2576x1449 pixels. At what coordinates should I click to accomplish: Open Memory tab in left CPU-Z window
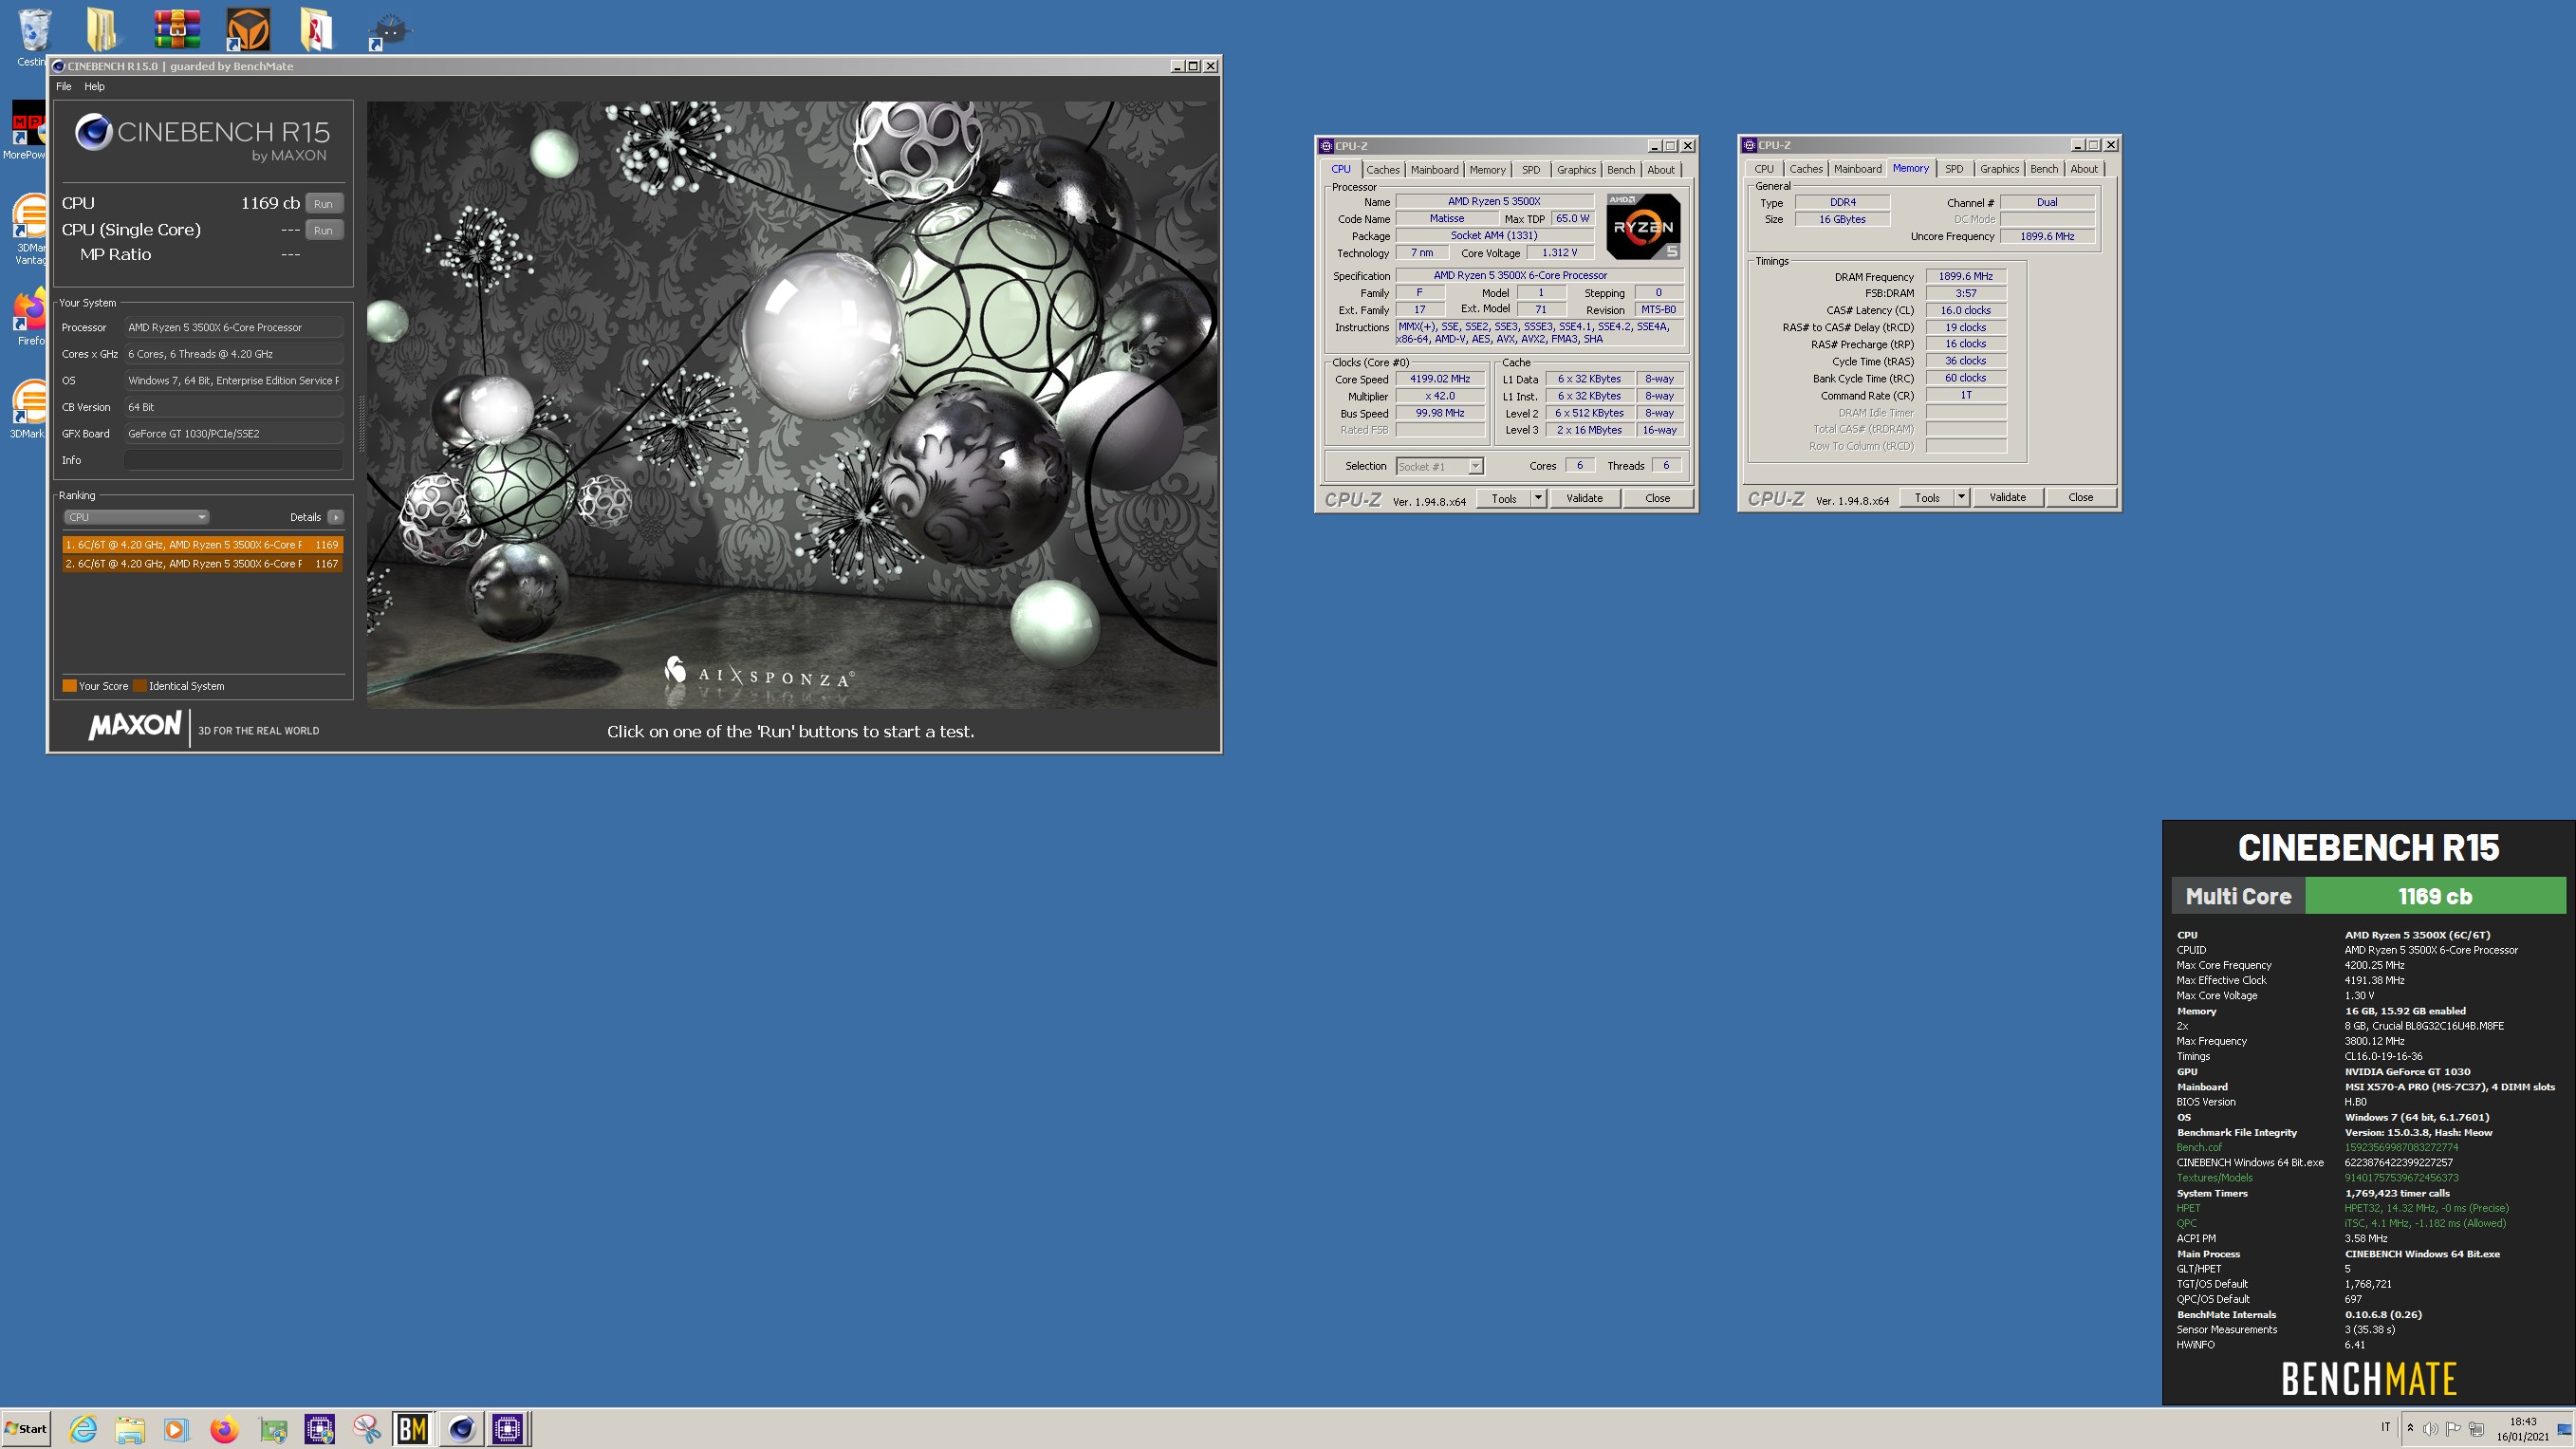(1487, 170)
